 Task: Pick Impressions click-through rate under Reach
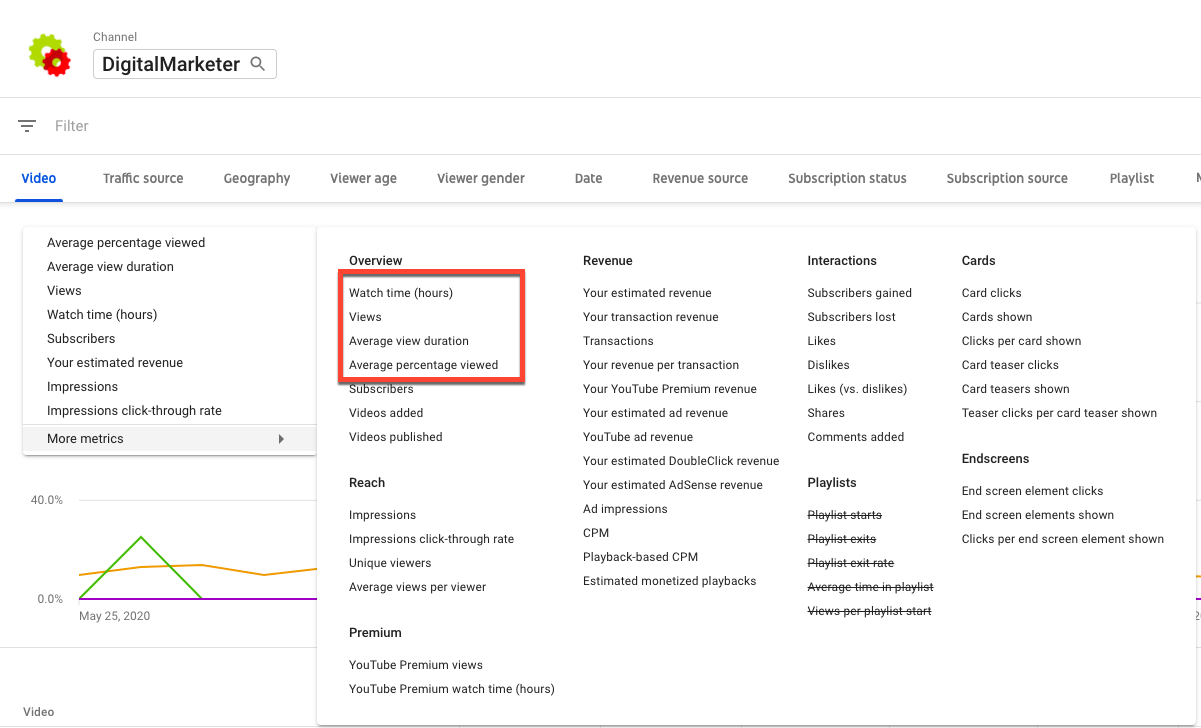[431, 539]
